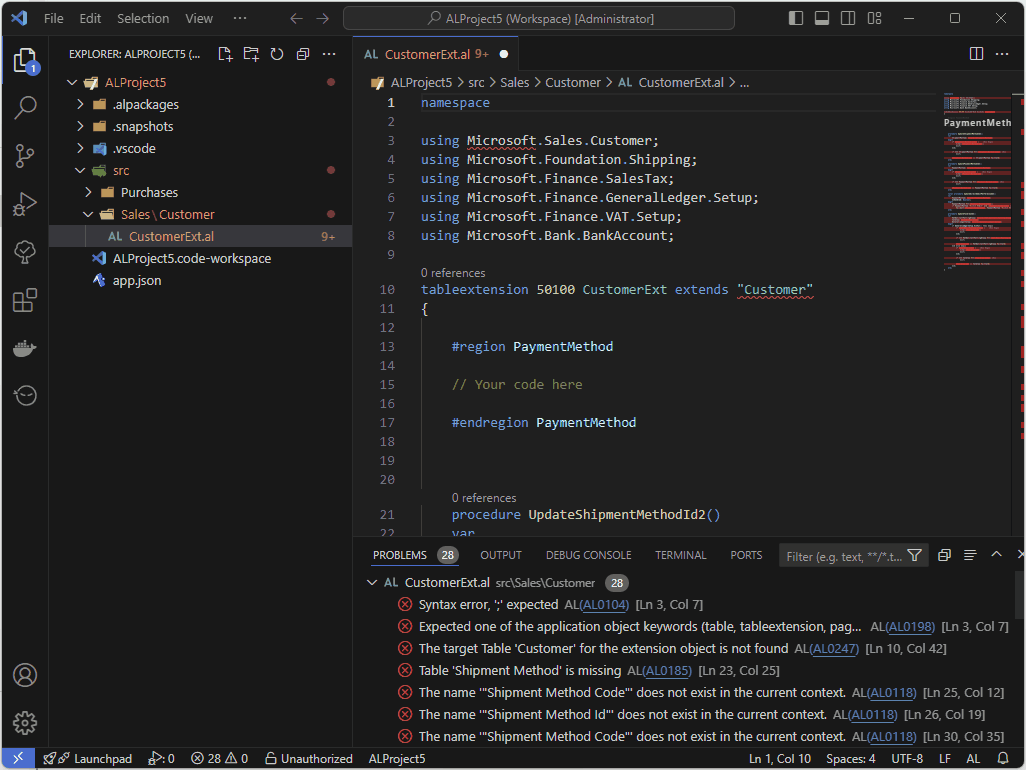Expand the .snapshots folder

[80, 126]
